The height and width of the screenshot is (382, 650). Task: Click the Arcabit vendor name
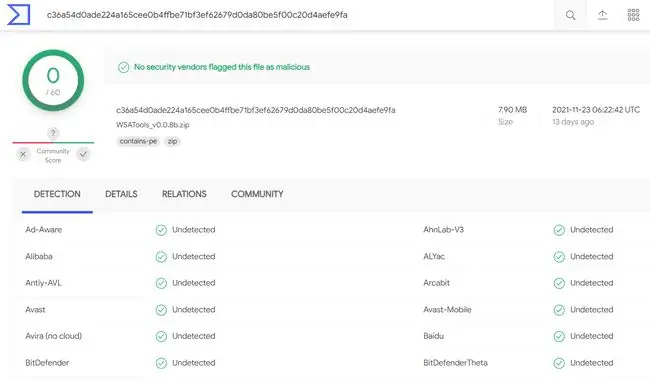pos(437,283)
